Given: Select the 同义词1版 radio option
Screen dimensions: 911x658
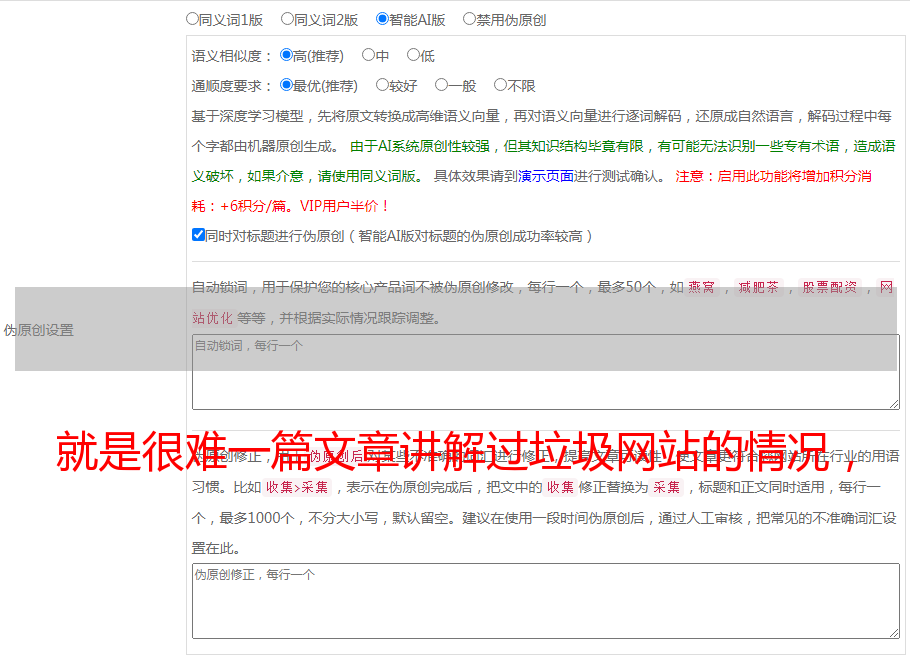Looking at the screenshot, I should coord(192,19).
